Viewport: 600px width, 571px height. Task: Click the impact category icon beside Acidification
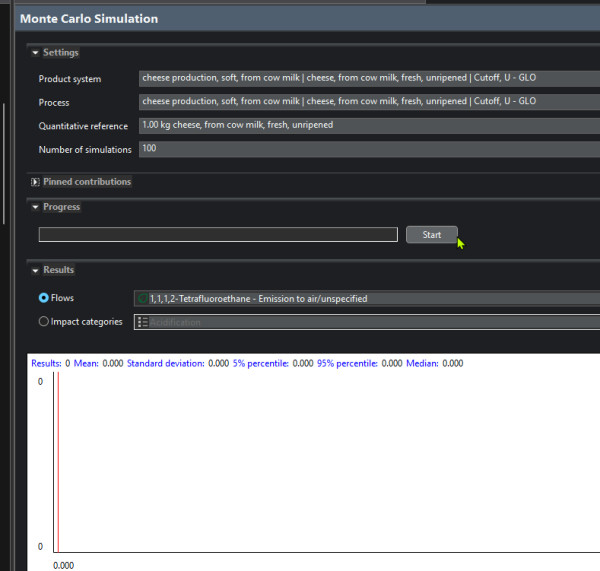coord(143,322)
